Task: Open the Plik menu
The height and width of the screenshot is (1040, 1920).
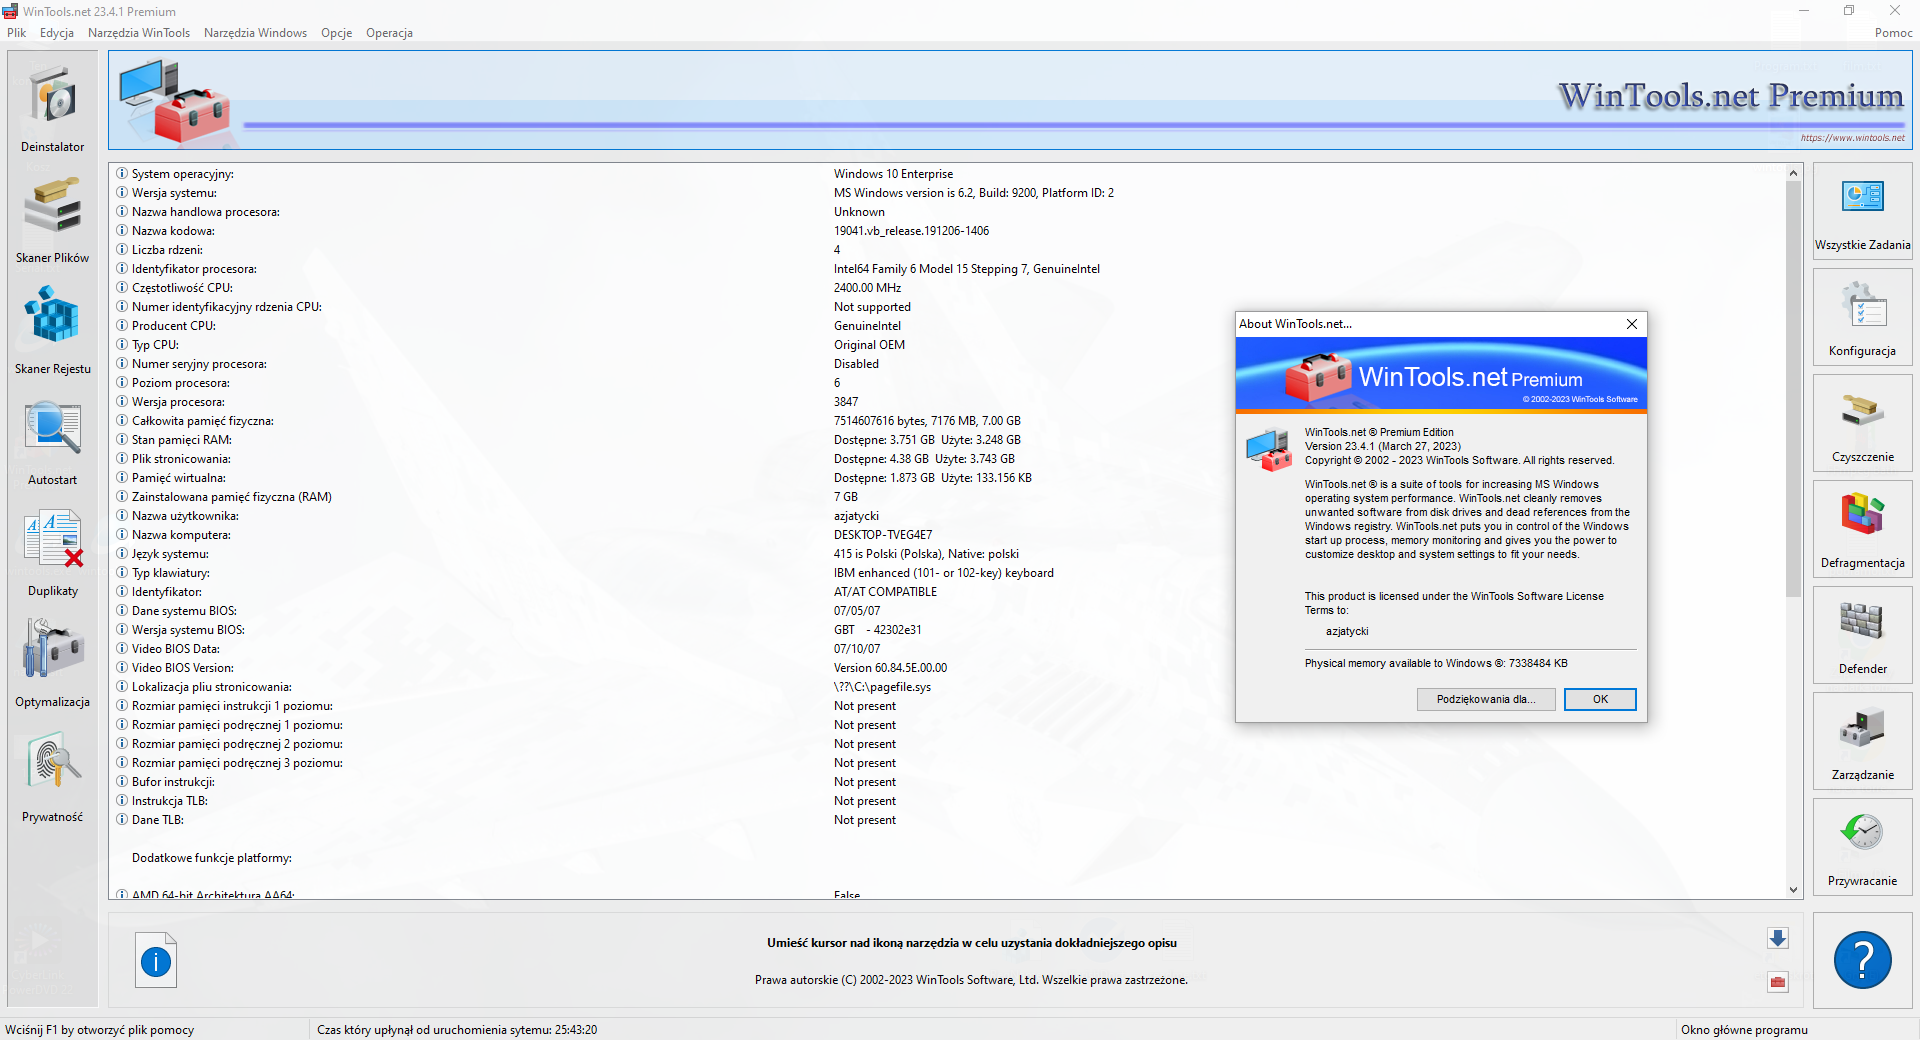Action: (x=17, y=33)
